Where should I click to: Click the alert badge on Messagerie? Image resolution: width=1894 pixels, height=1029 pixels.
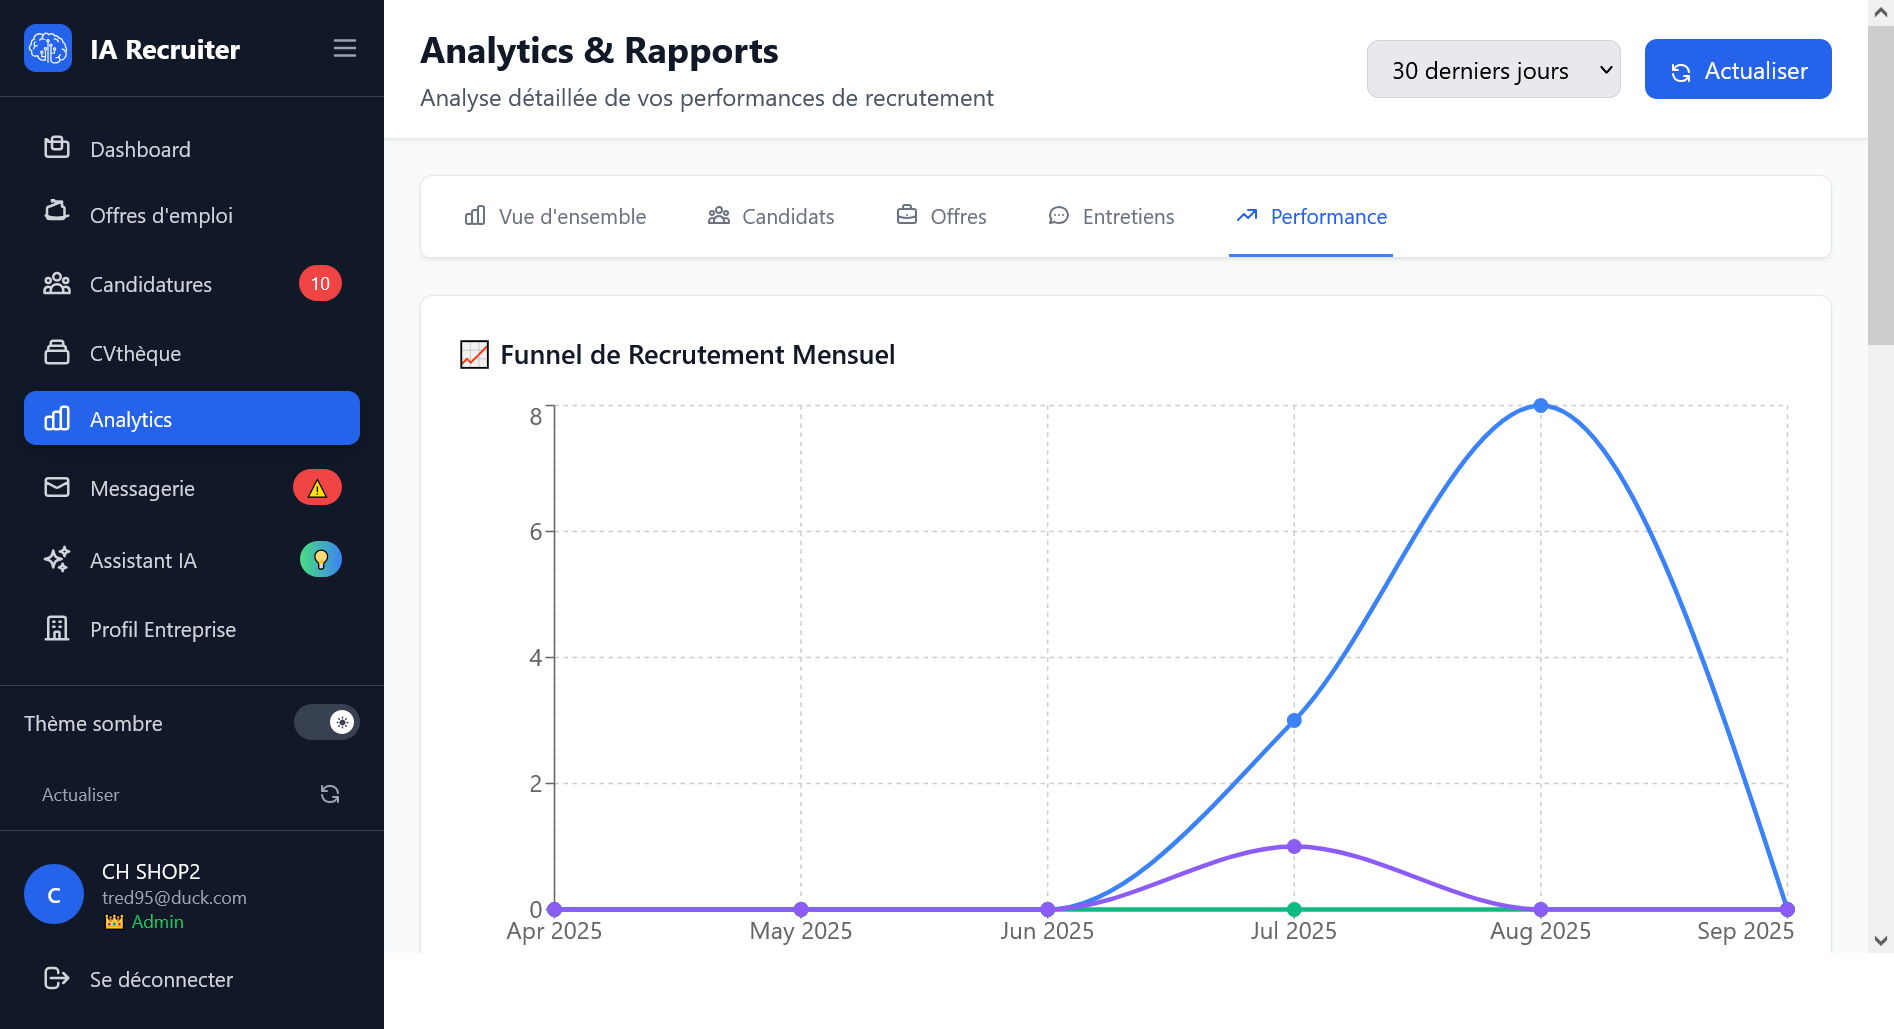317,487
